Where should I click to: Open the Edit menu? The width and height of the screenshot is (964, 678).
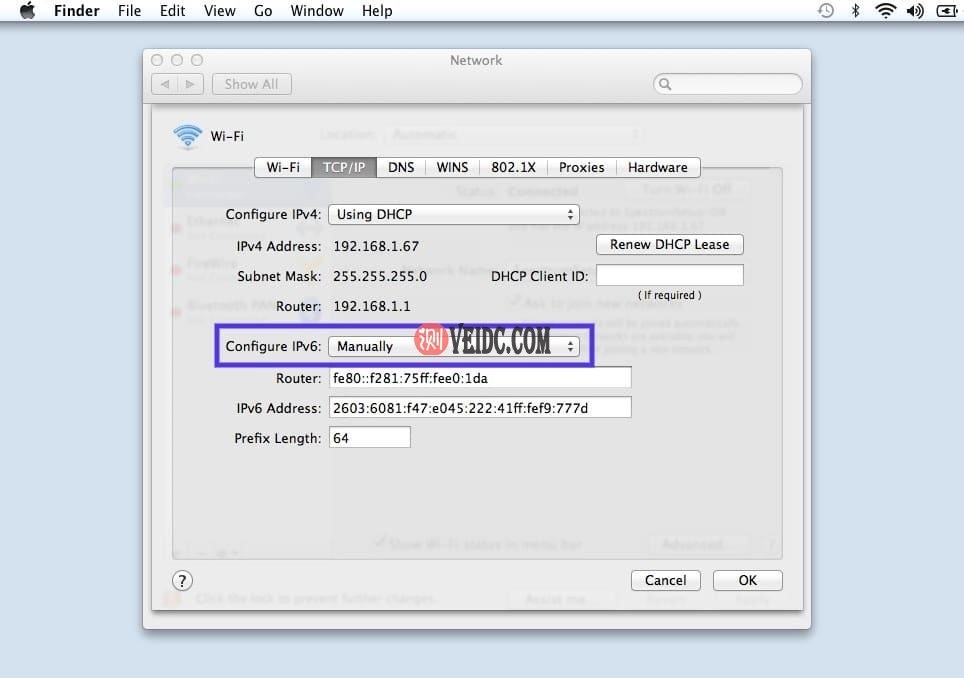point(172,10)
